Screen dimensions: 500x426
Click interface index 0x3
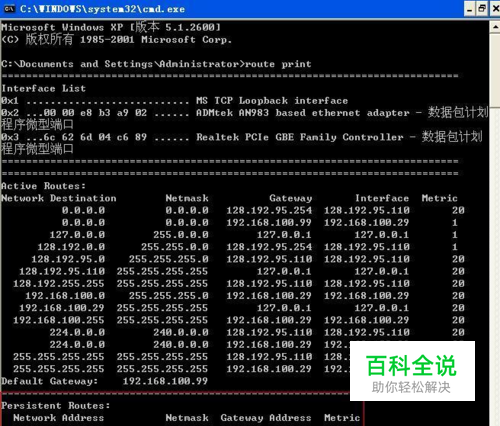(10, 137)
